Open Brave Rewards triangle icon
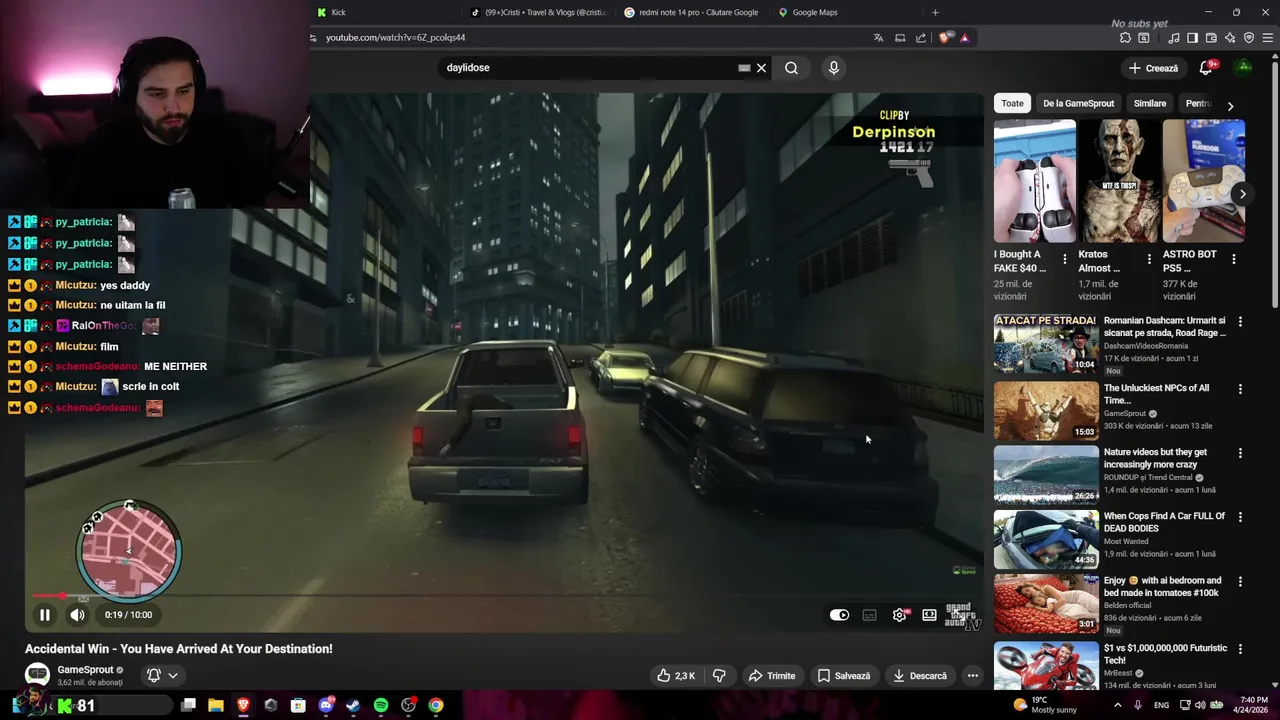 964,38
